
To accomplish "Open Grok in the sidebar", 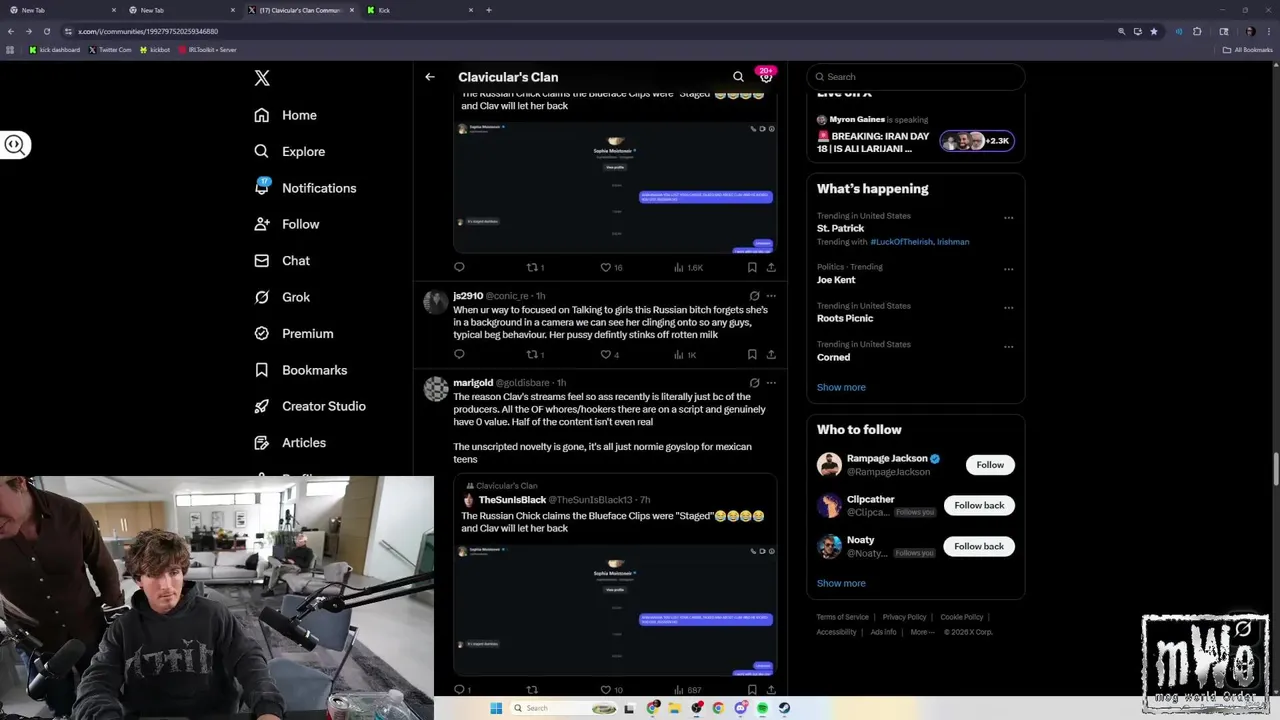I will tap(282, 297).
